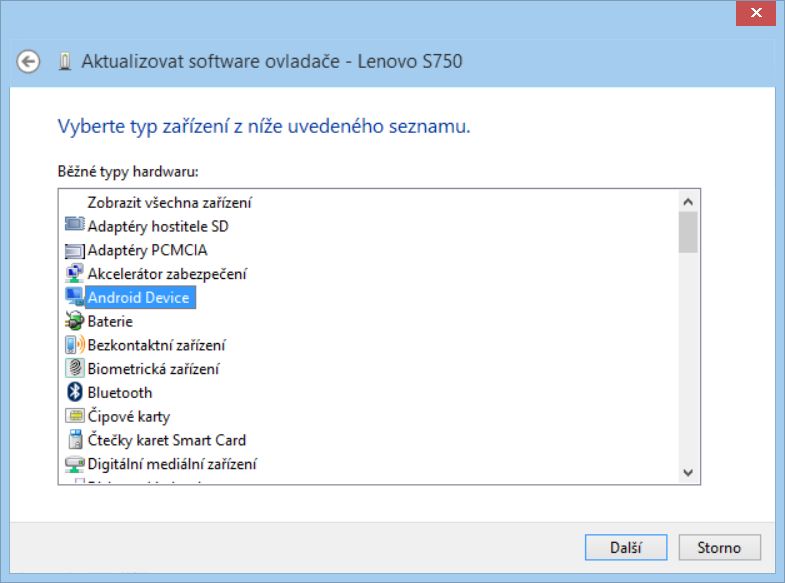Pick 'Čtečky karet Smart Card' entry

167,440
